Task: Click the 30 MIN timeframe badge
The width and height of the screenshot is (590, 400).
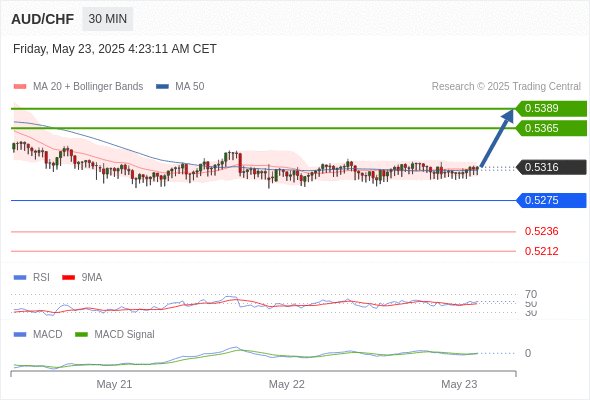Action: 108,19
